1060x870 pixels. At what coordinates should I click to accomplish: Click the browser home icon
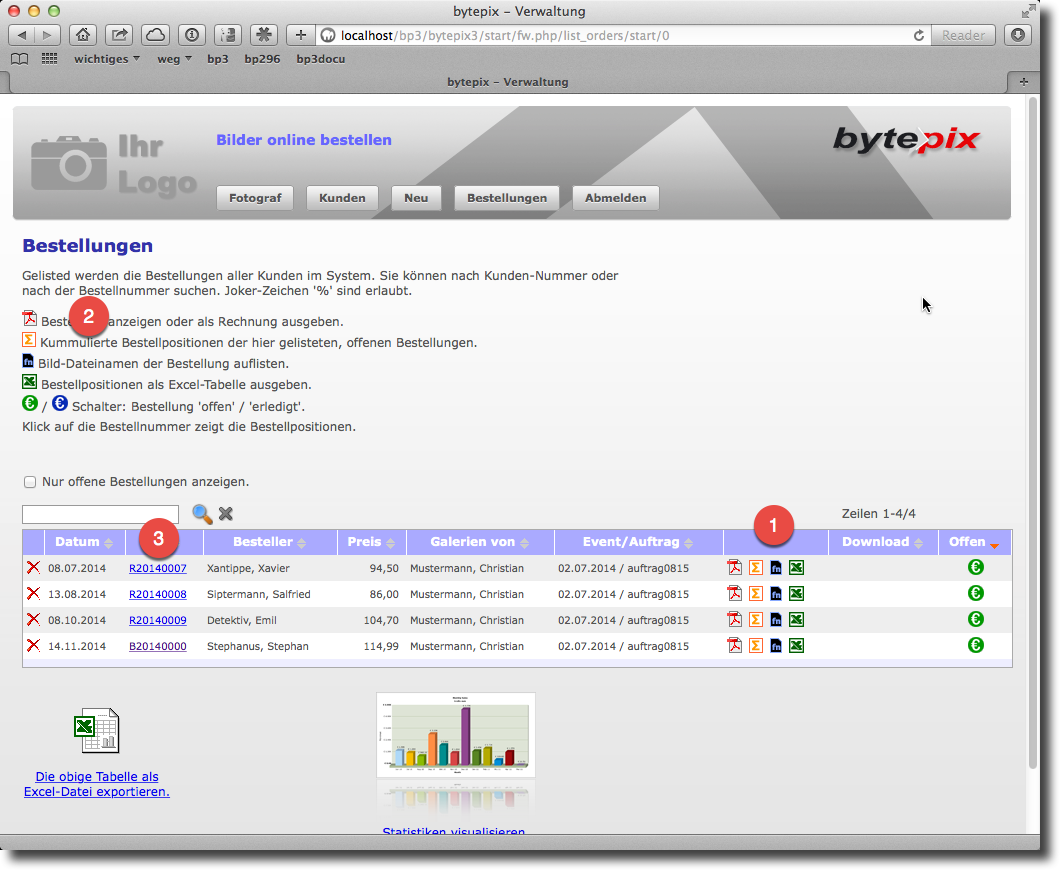click(83, 34)
